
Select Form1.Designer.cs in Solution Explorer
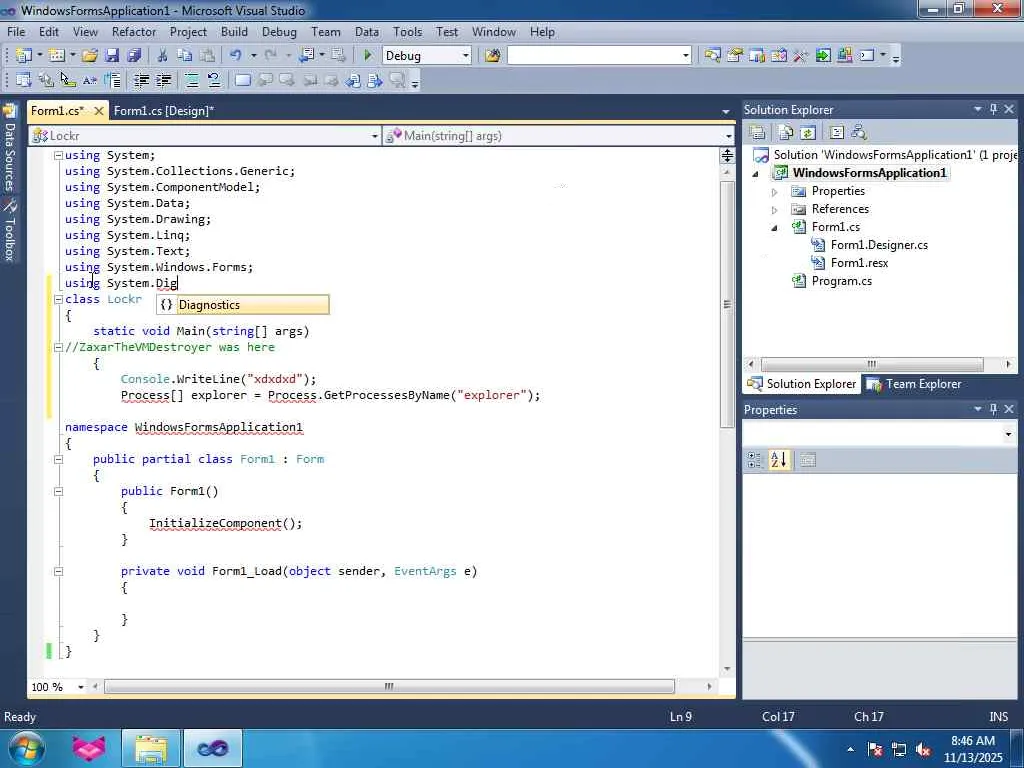pos(879,245)
